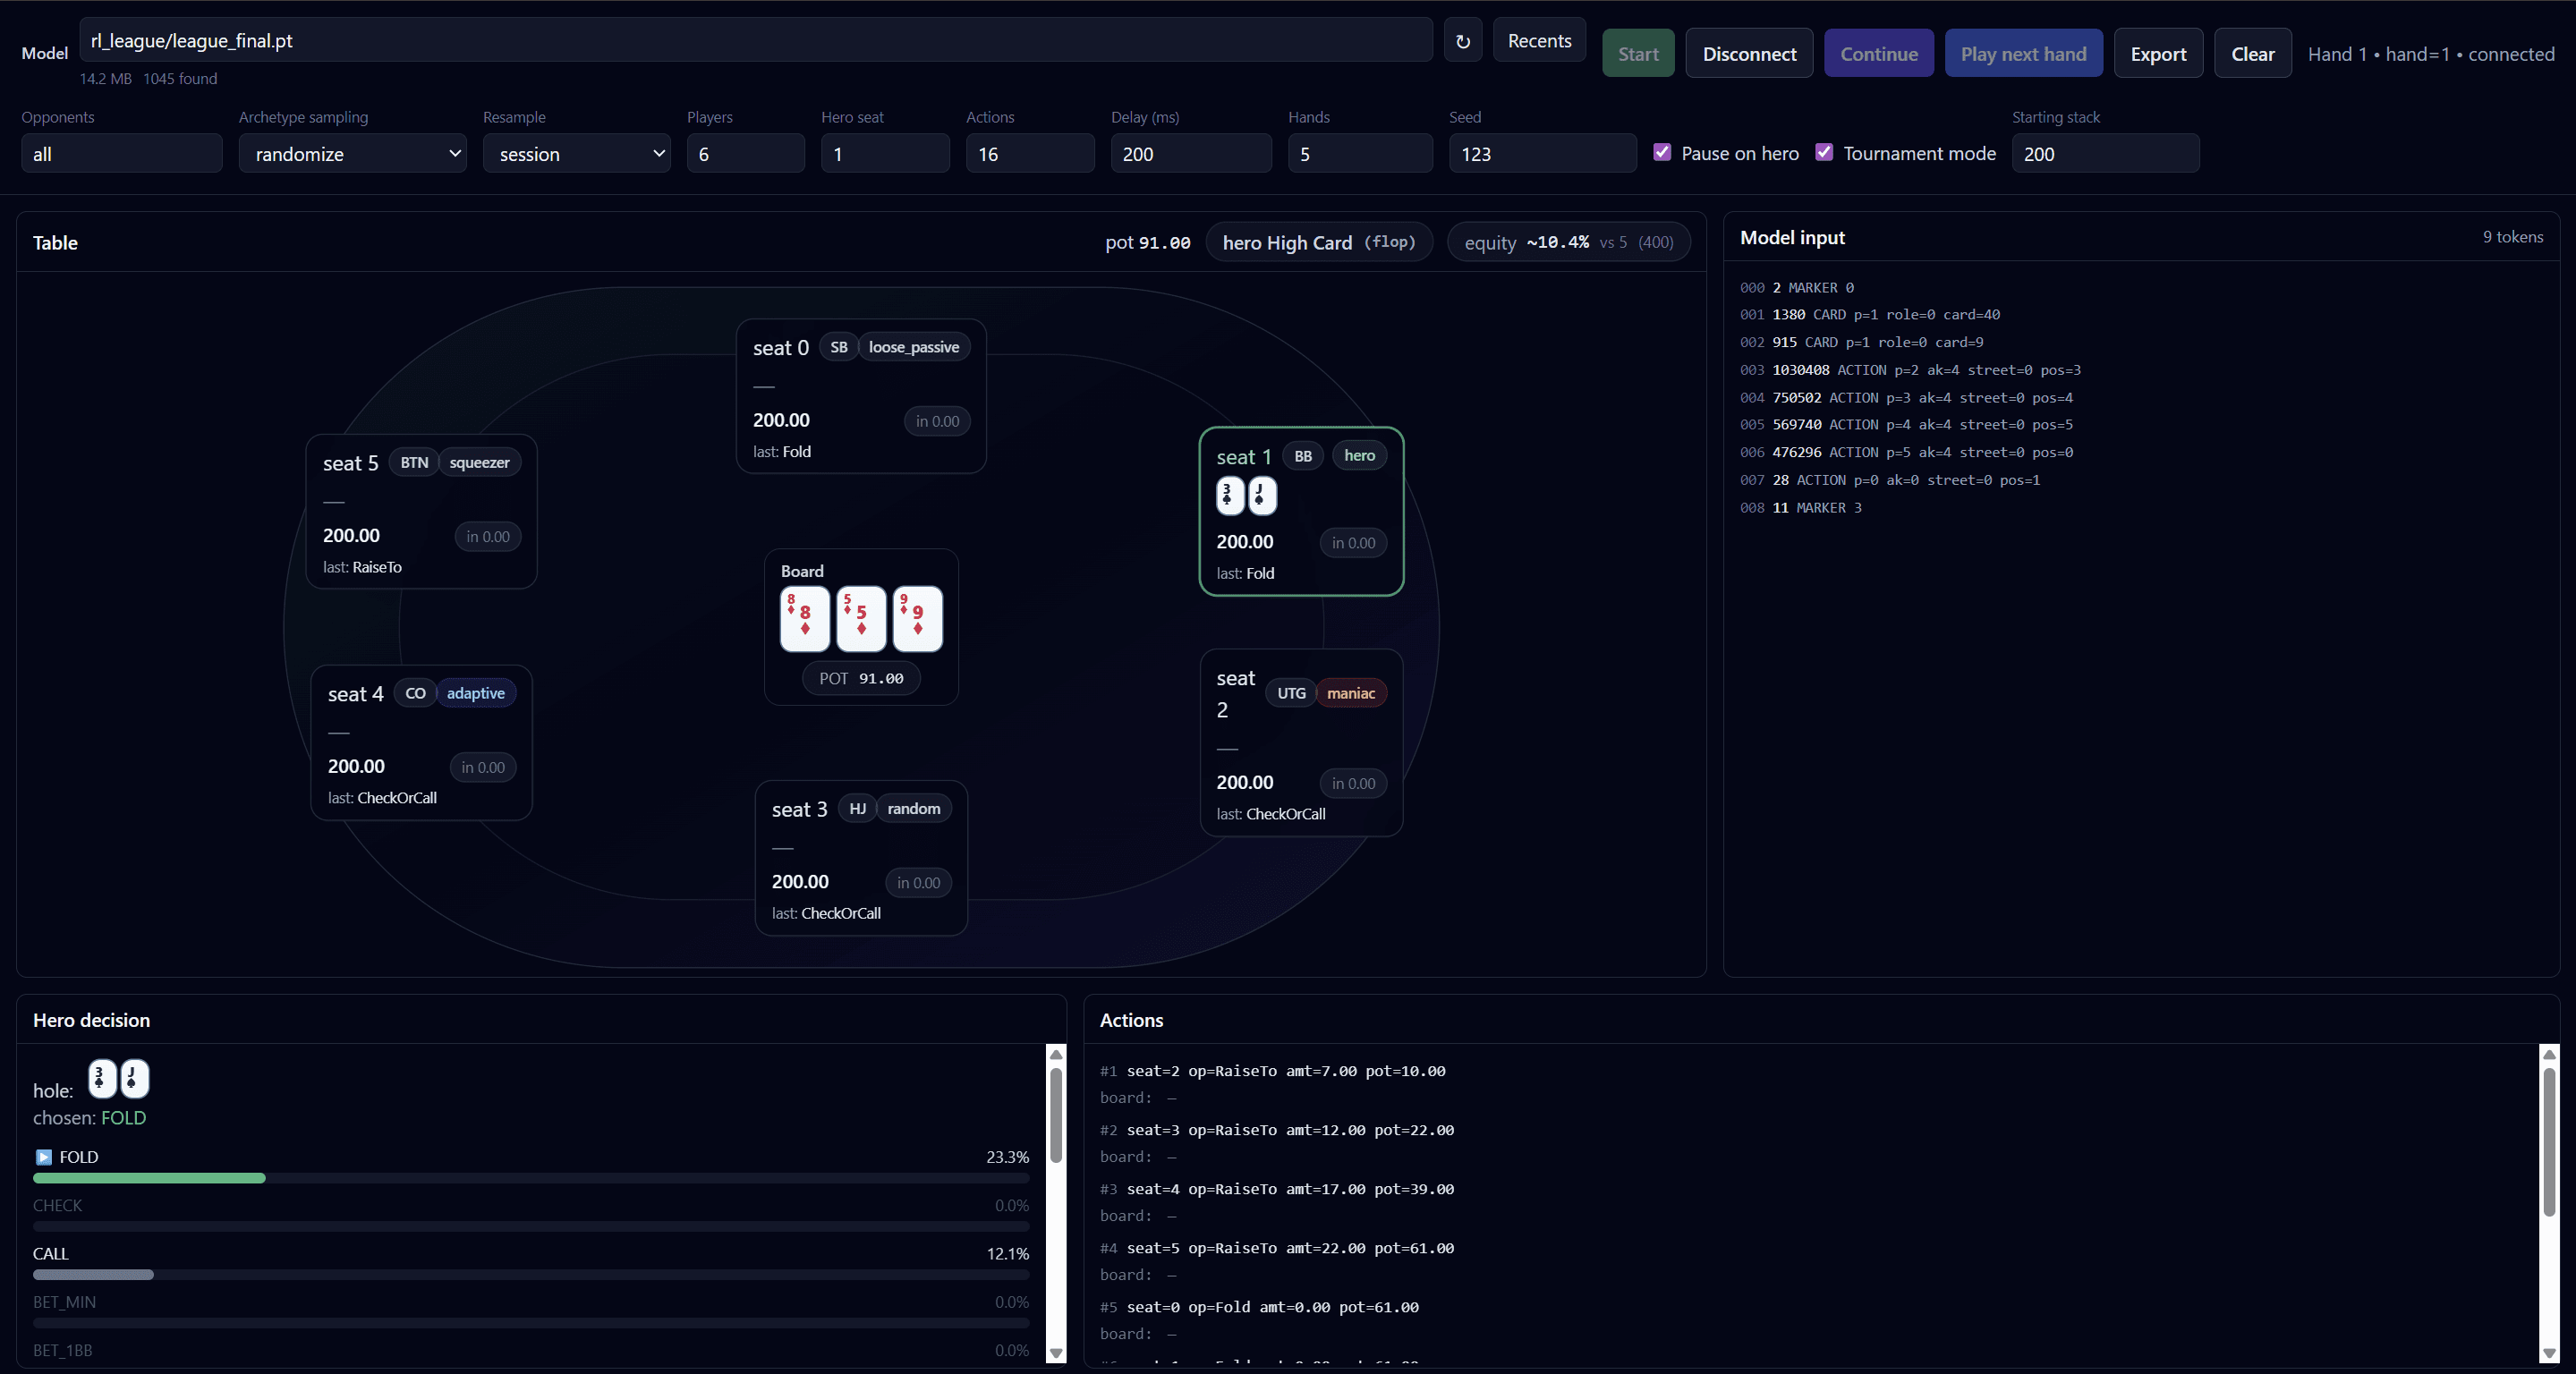The image size is (2576, 1374).
Task: Click the CO badge on seat 4
Action: [415, 693]
